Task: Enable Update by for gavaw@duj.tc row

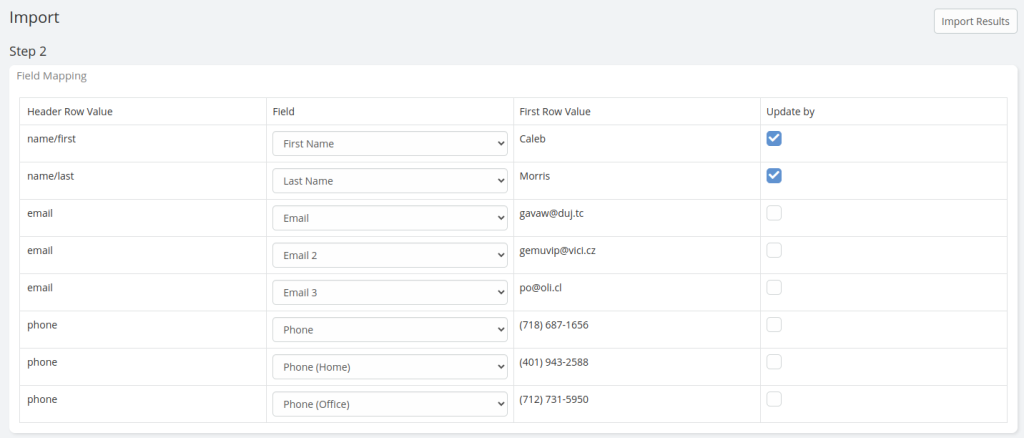Action: pos(774,213)
